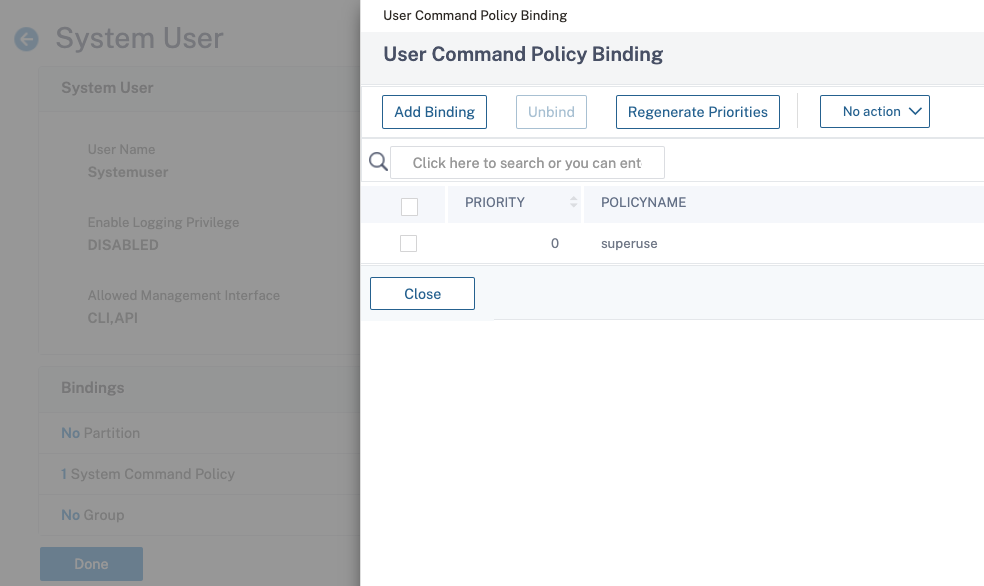Click the POLICYNAME column header
The image size is (984, 586).
pos(643,202)
